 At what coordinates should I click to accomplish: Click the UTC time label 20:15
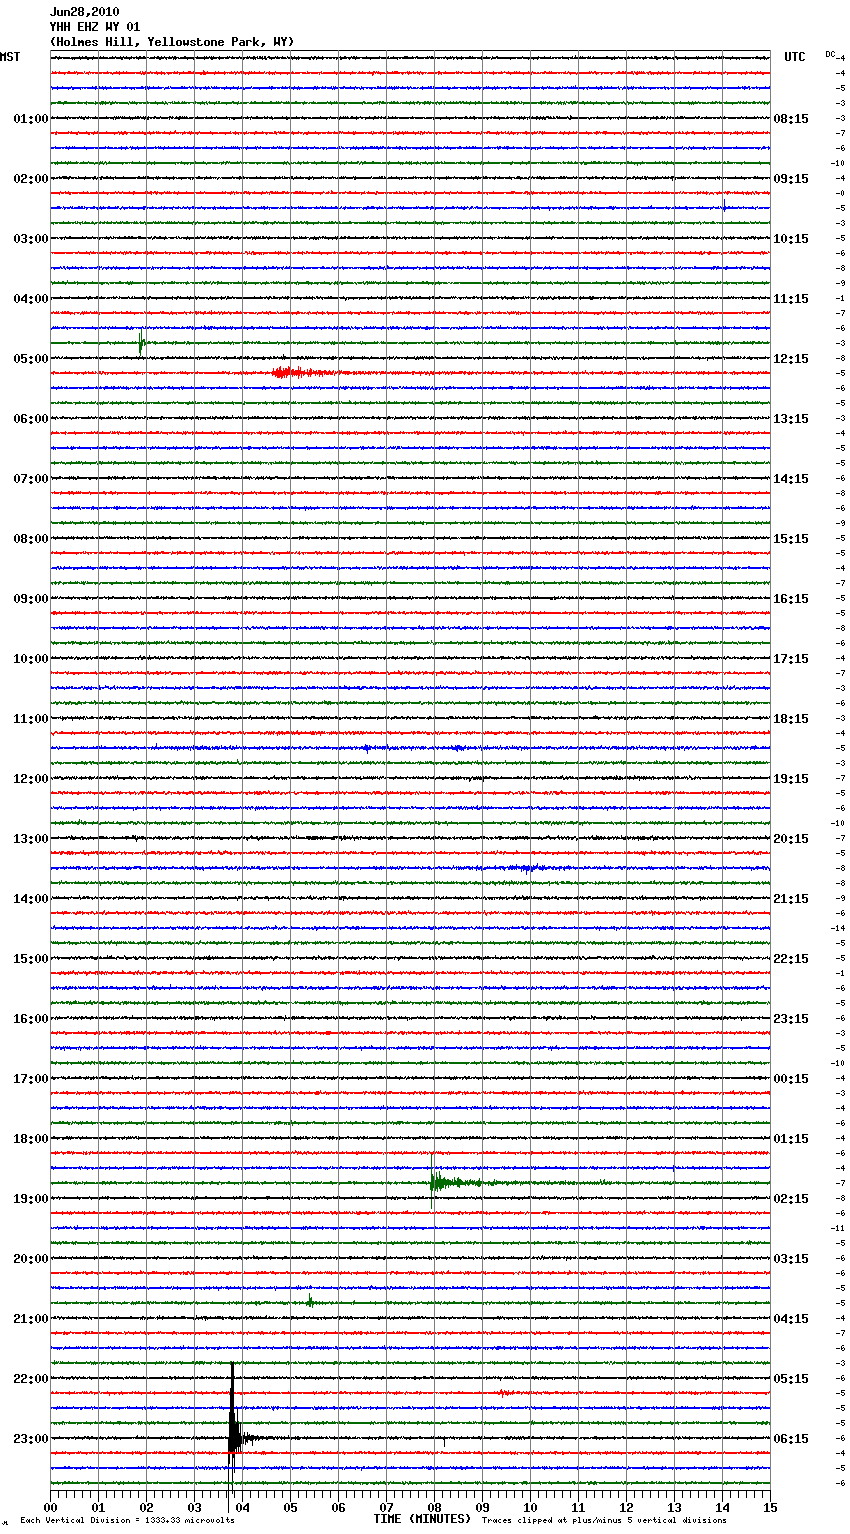point(791,839)
